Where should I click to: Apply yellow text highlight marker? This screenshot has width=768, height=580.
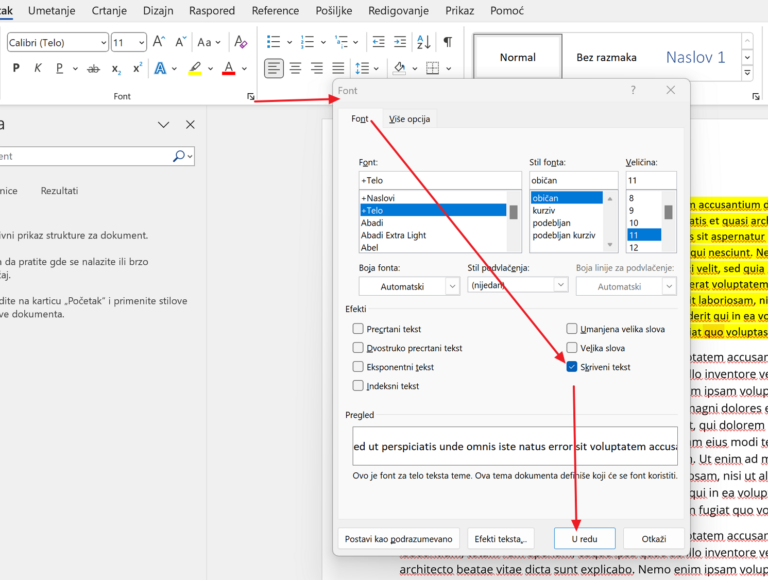coord(195,68)
